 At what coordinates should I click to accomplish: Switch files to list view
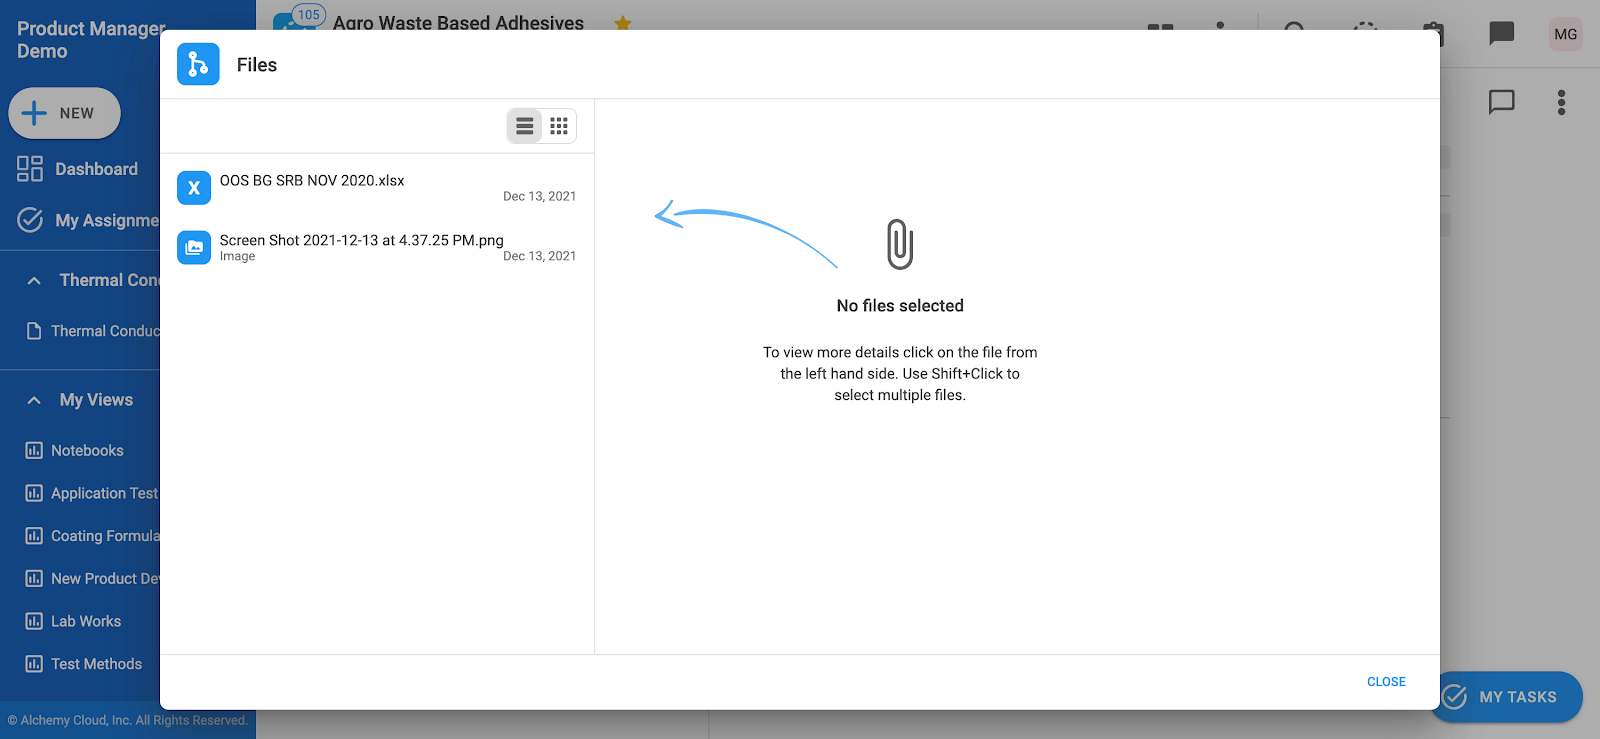tap(524, 126)
